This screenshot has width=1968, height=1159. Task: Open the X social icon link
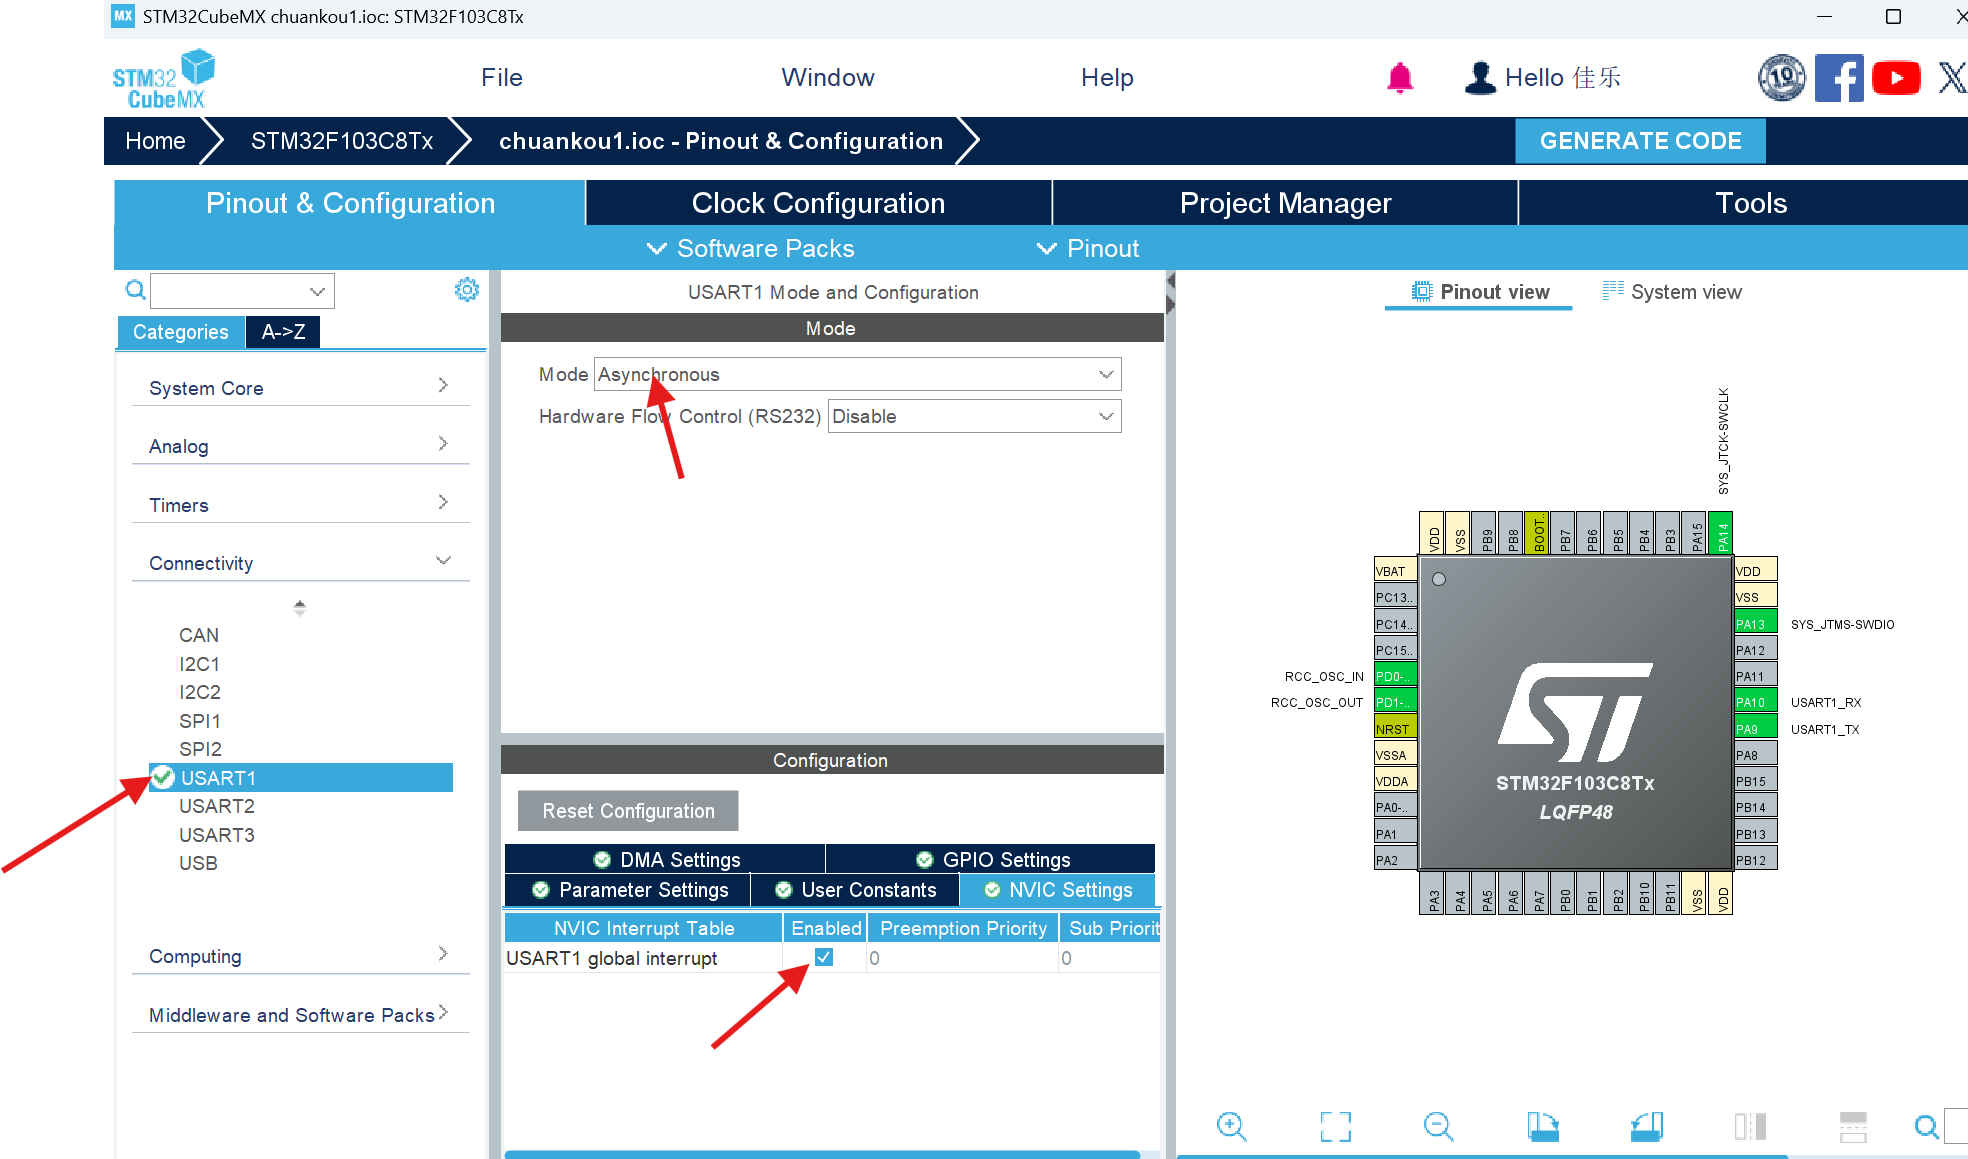1952,78
